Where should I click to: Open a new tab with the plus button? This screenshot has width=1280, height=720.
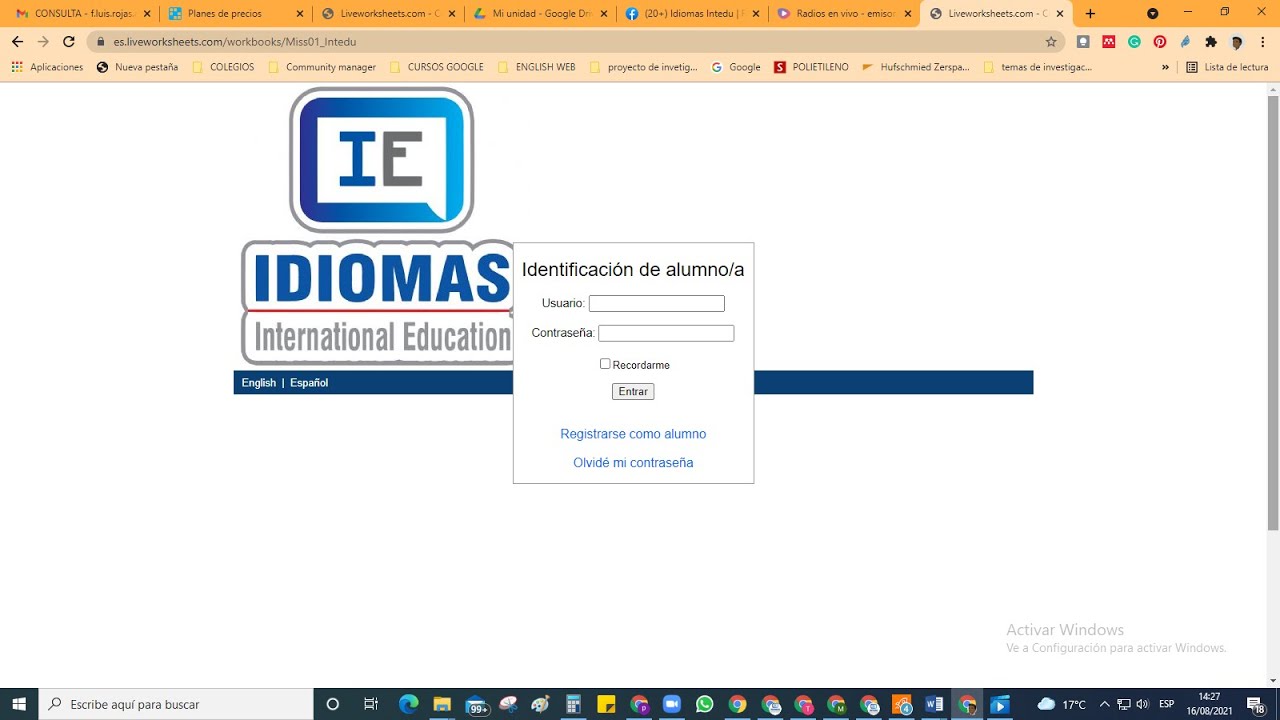(x=1090, y=14)
